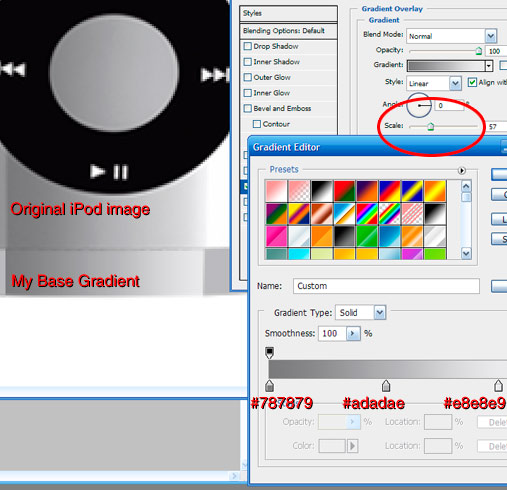Click the Opacity value field showing 100
Image resolution: width=507 pixels, height=490 pixels.
(496, 51)
